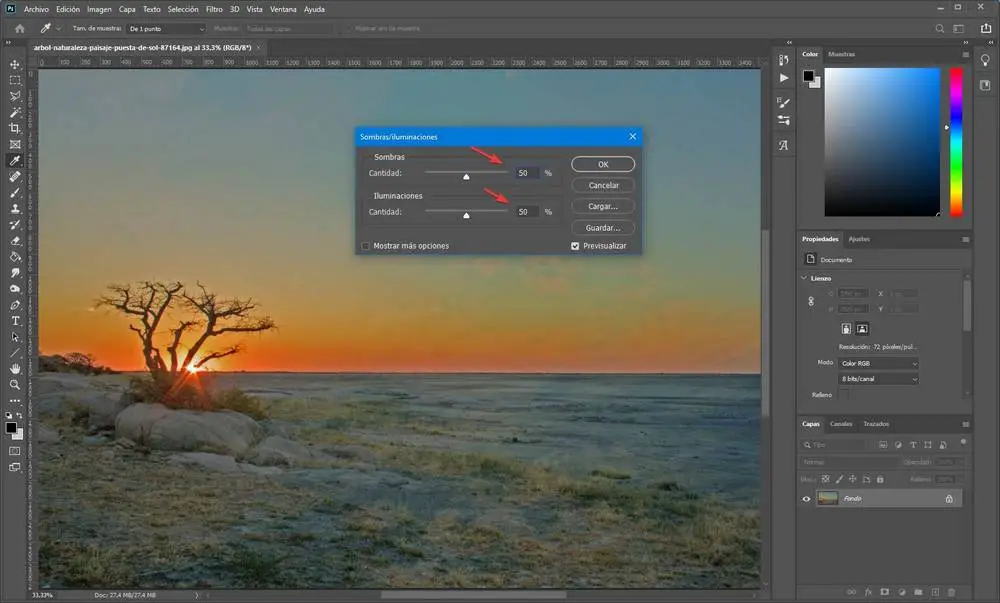Image resolution: width=1000 pixels, height=603 pixels.
Task: Switch to the Canales tab
Action: (841, 424)
